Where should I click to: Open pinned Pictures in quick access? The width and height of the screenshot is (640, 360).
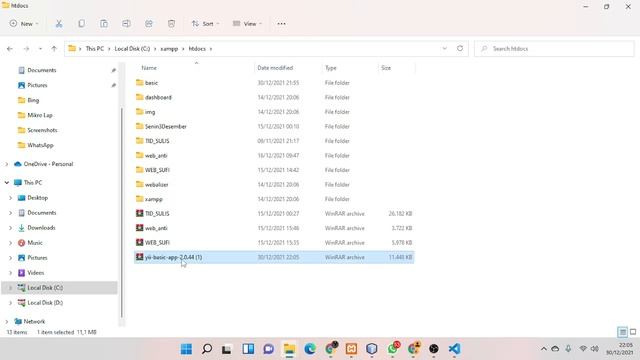pyautogui.click(x=37, y=85)
